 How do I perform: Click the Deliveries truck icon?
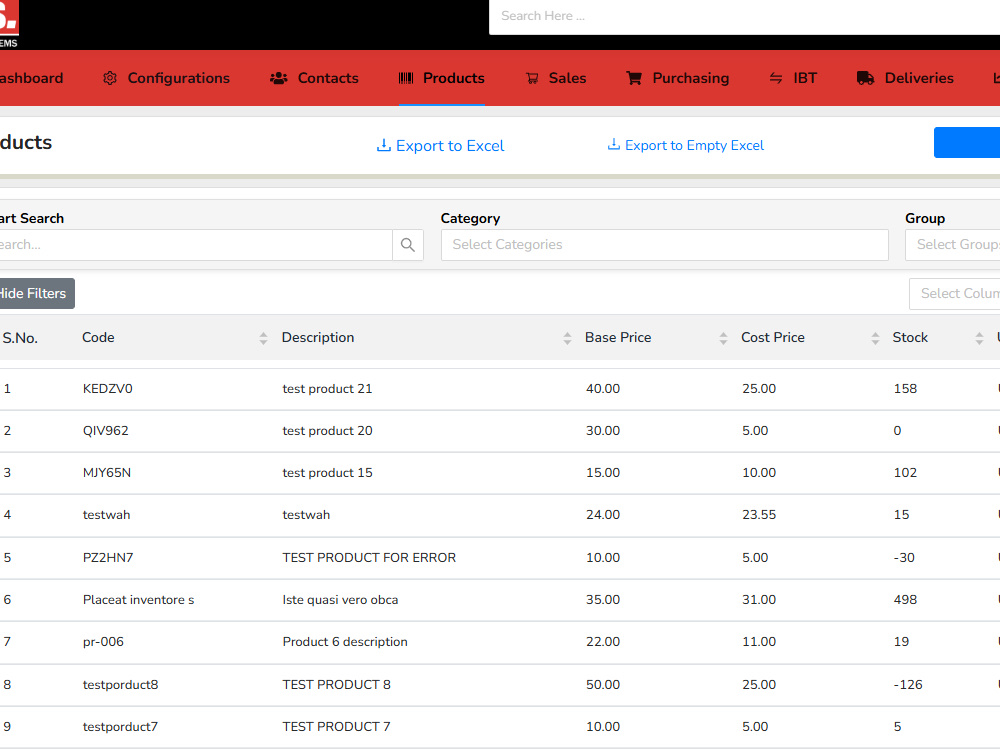[x=865, y=78]
